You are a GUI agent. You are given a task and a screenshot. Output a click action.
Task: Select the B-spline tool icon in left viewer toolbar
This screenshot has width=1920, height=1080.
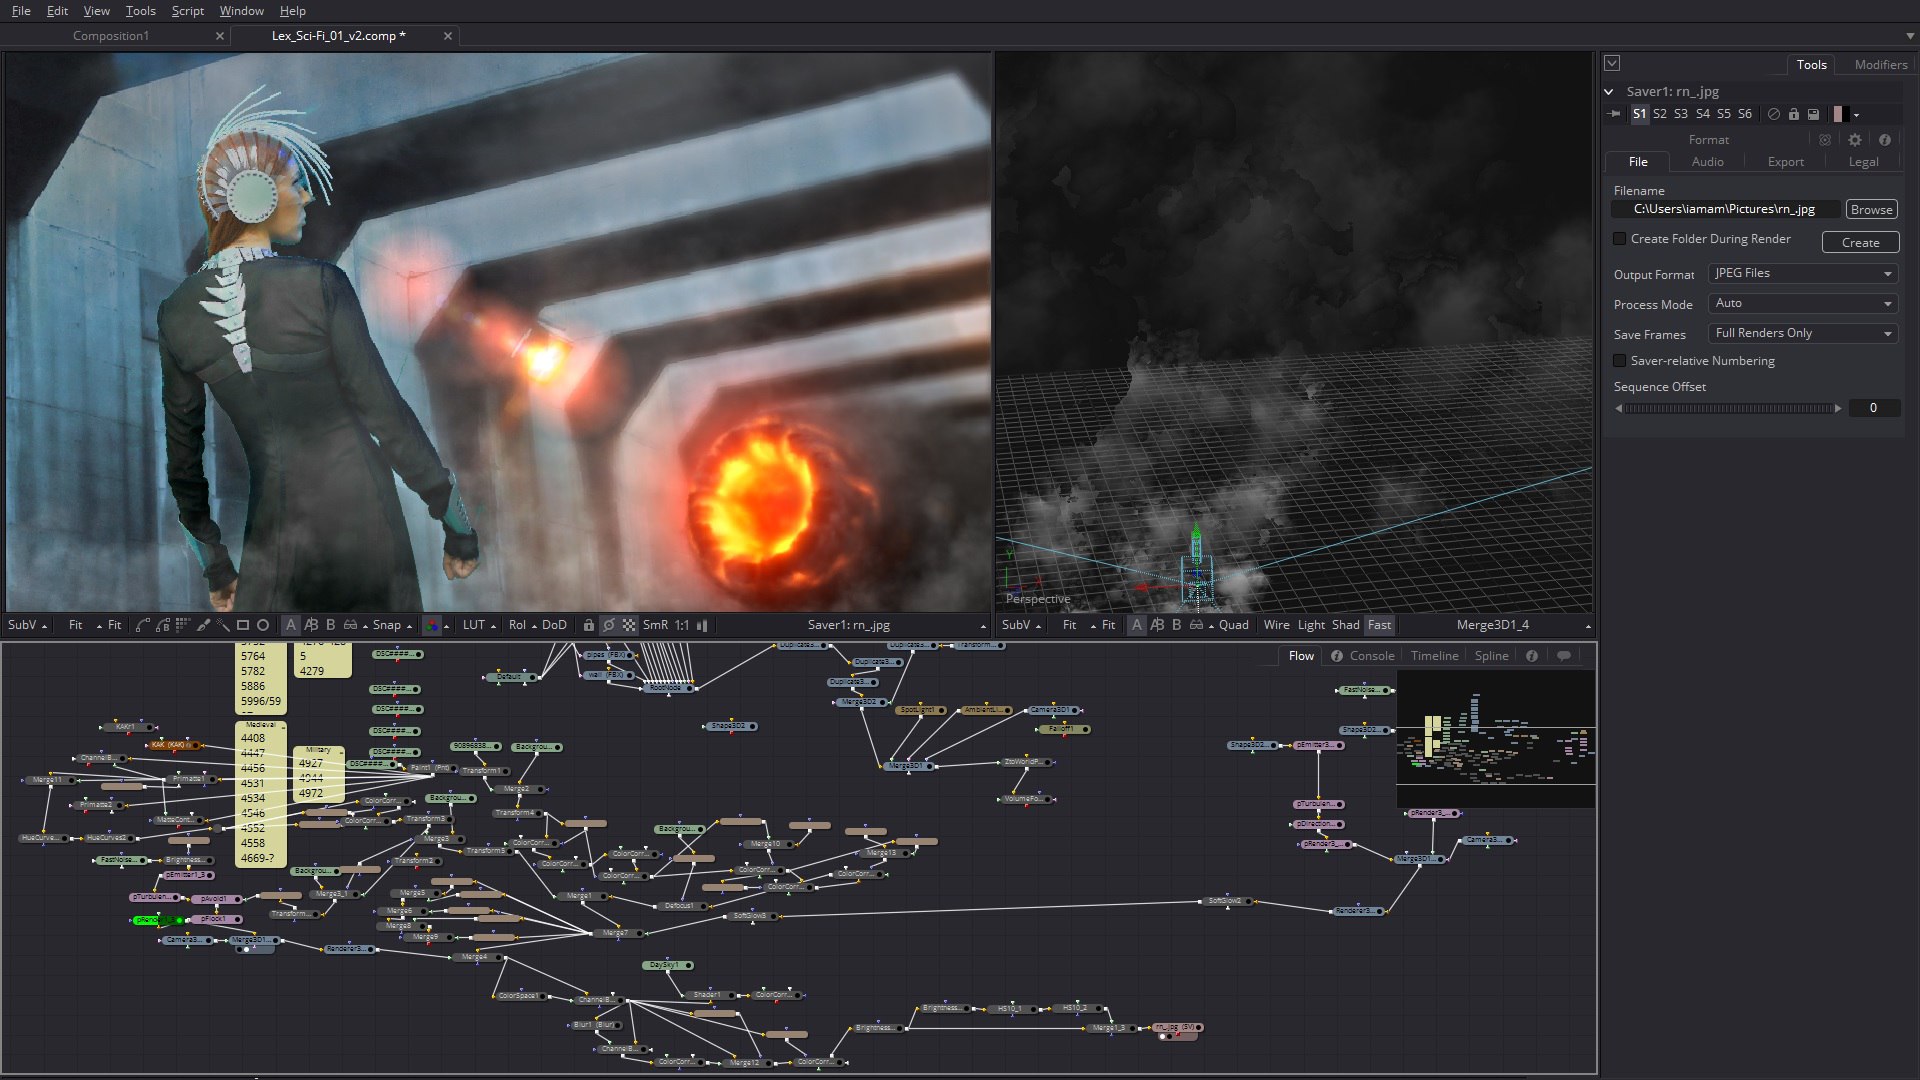162,625
